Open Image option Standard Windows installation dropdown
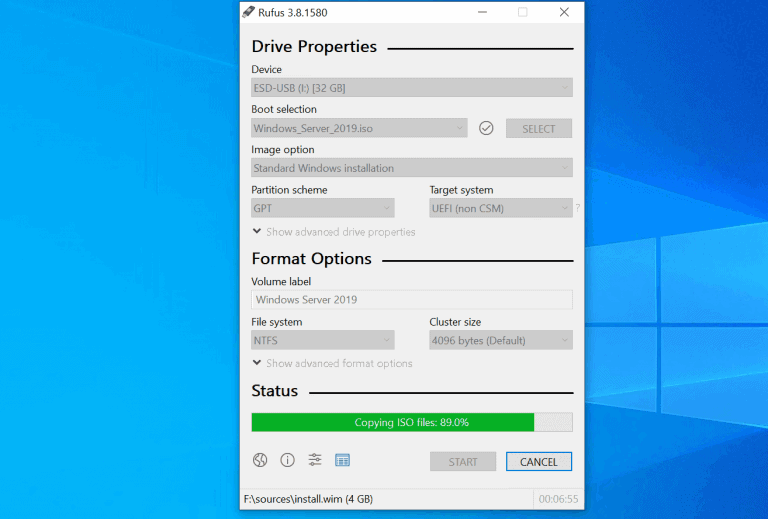Screen dimensions: 768x519 click(x=412, y=168)
